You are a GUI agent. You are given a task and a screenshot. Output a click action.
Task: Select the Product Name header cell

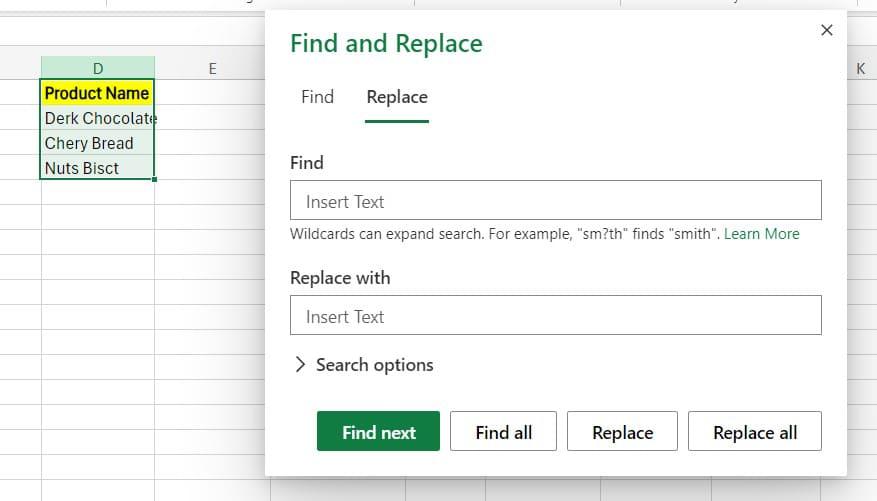[x=97, y=93]
